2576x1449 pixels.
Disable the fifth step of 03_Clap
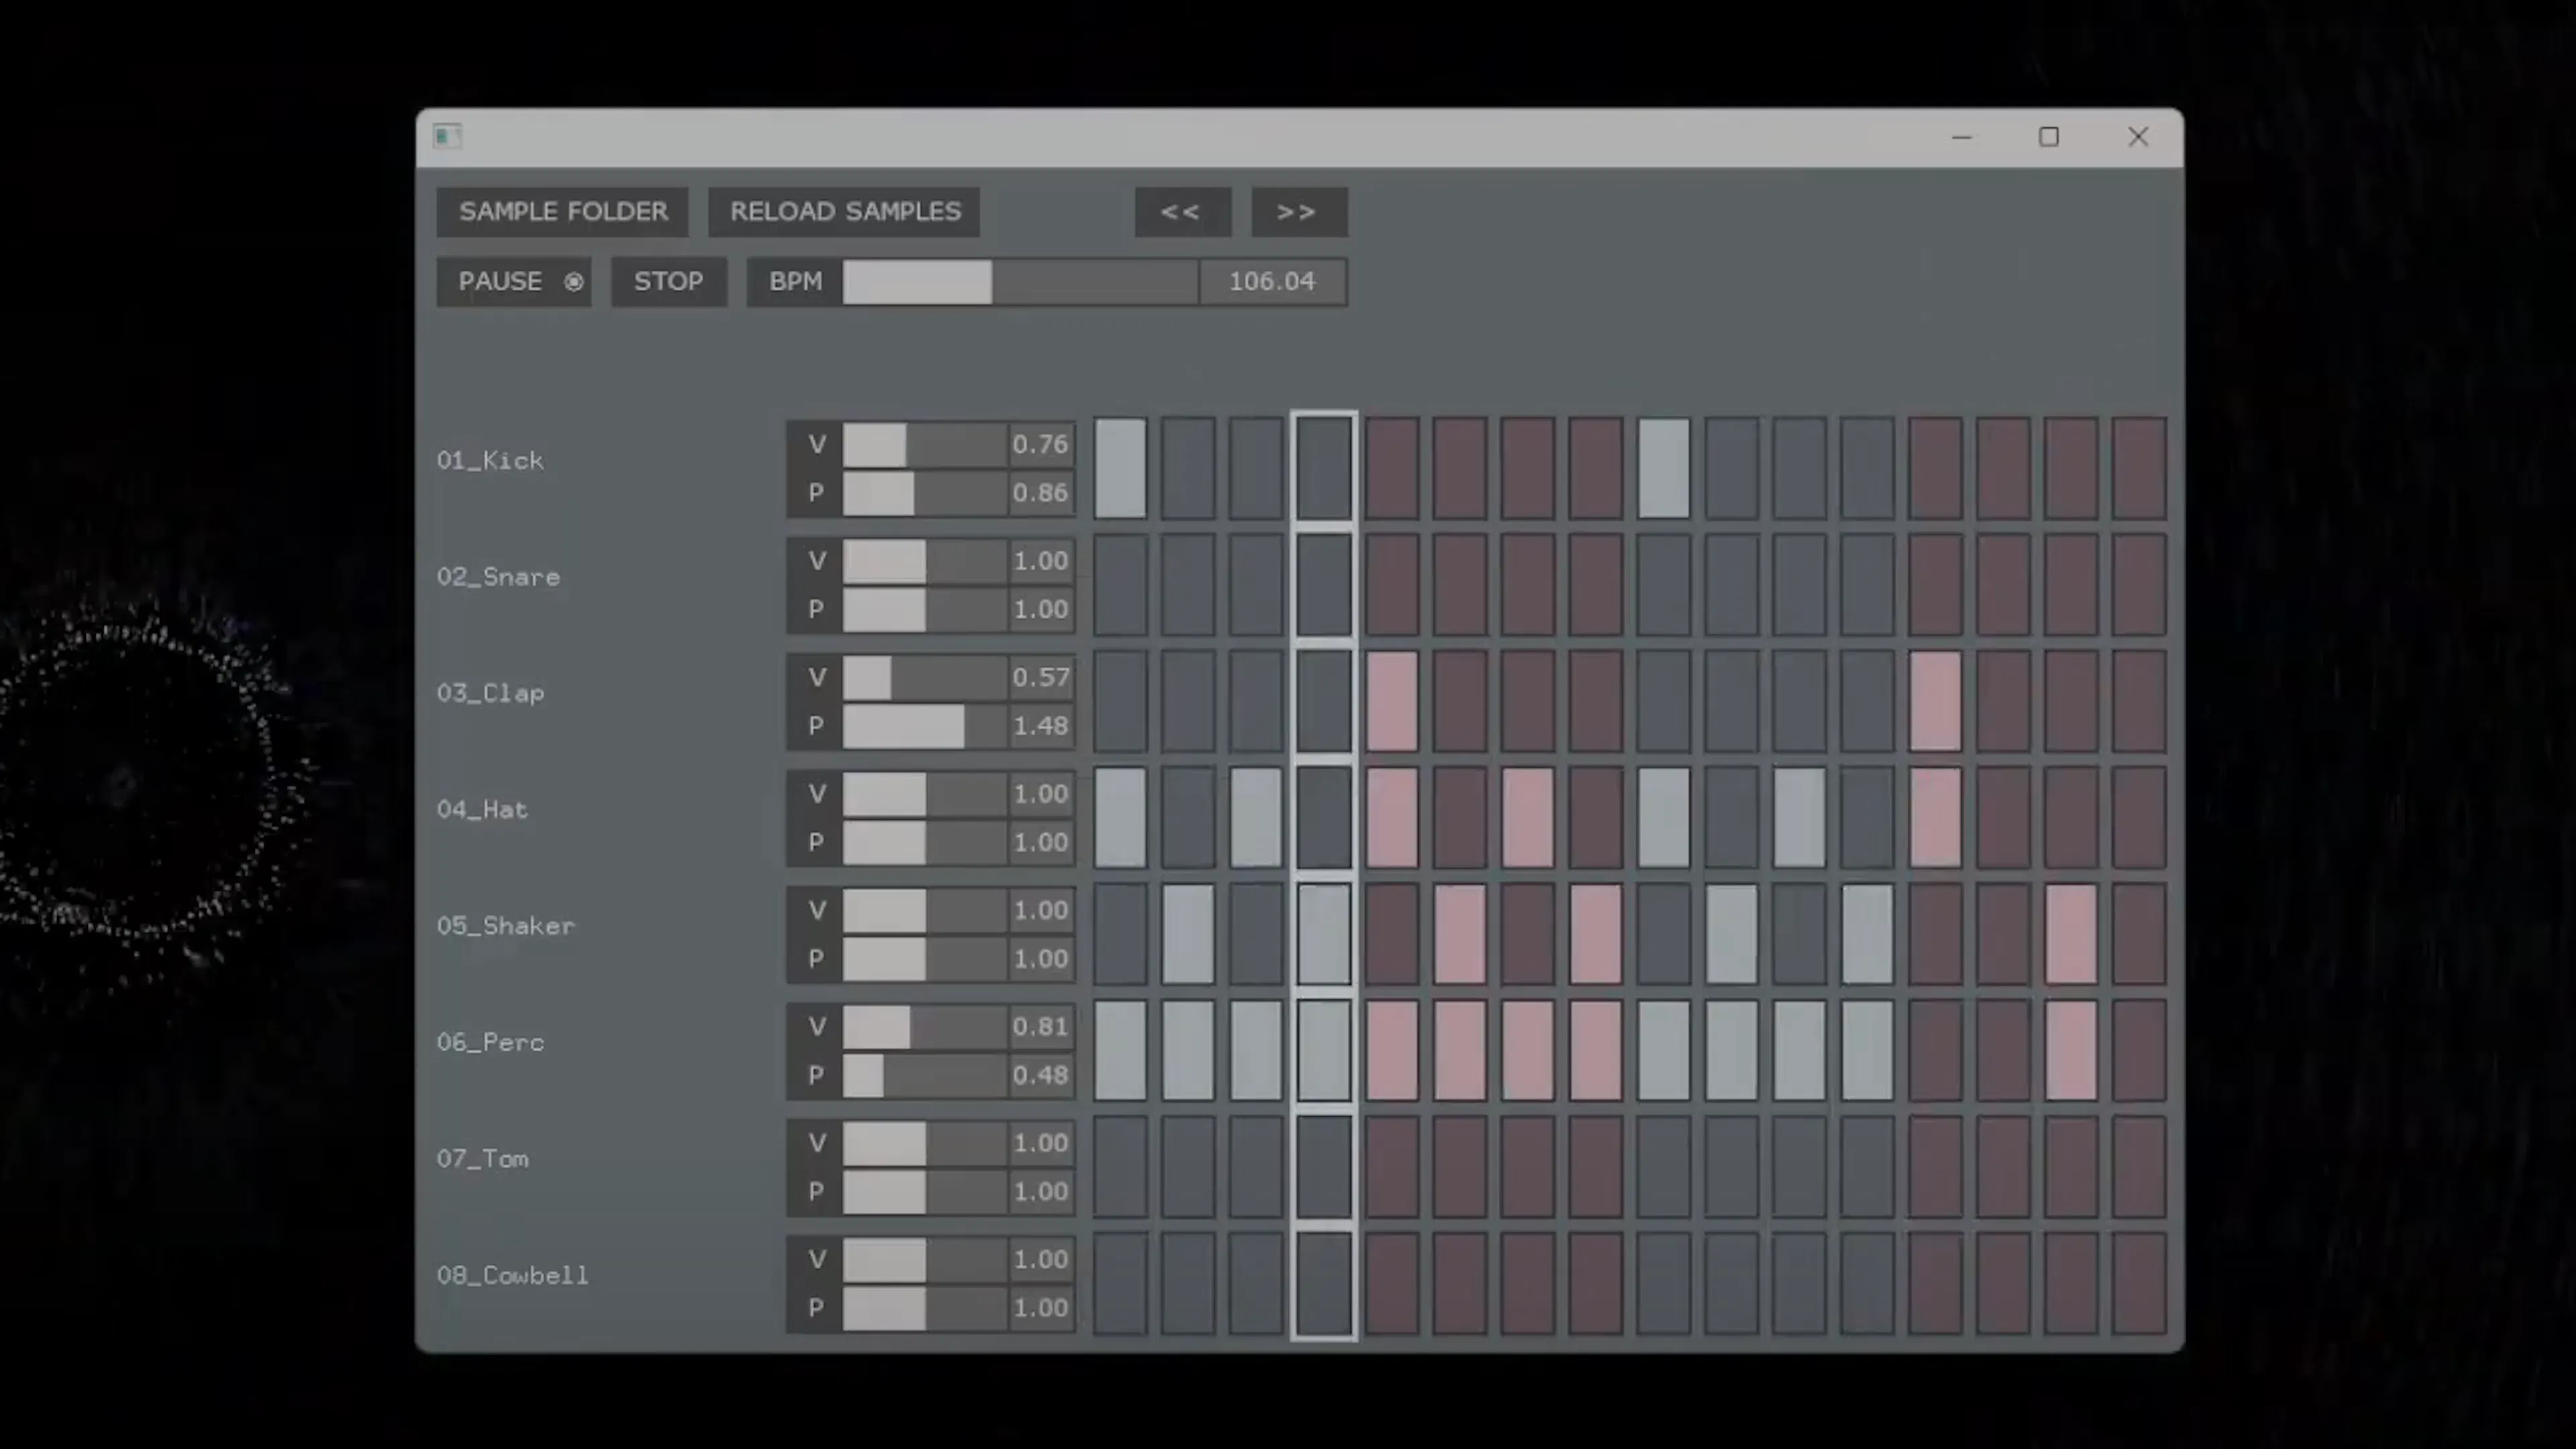coord(1391,701)
